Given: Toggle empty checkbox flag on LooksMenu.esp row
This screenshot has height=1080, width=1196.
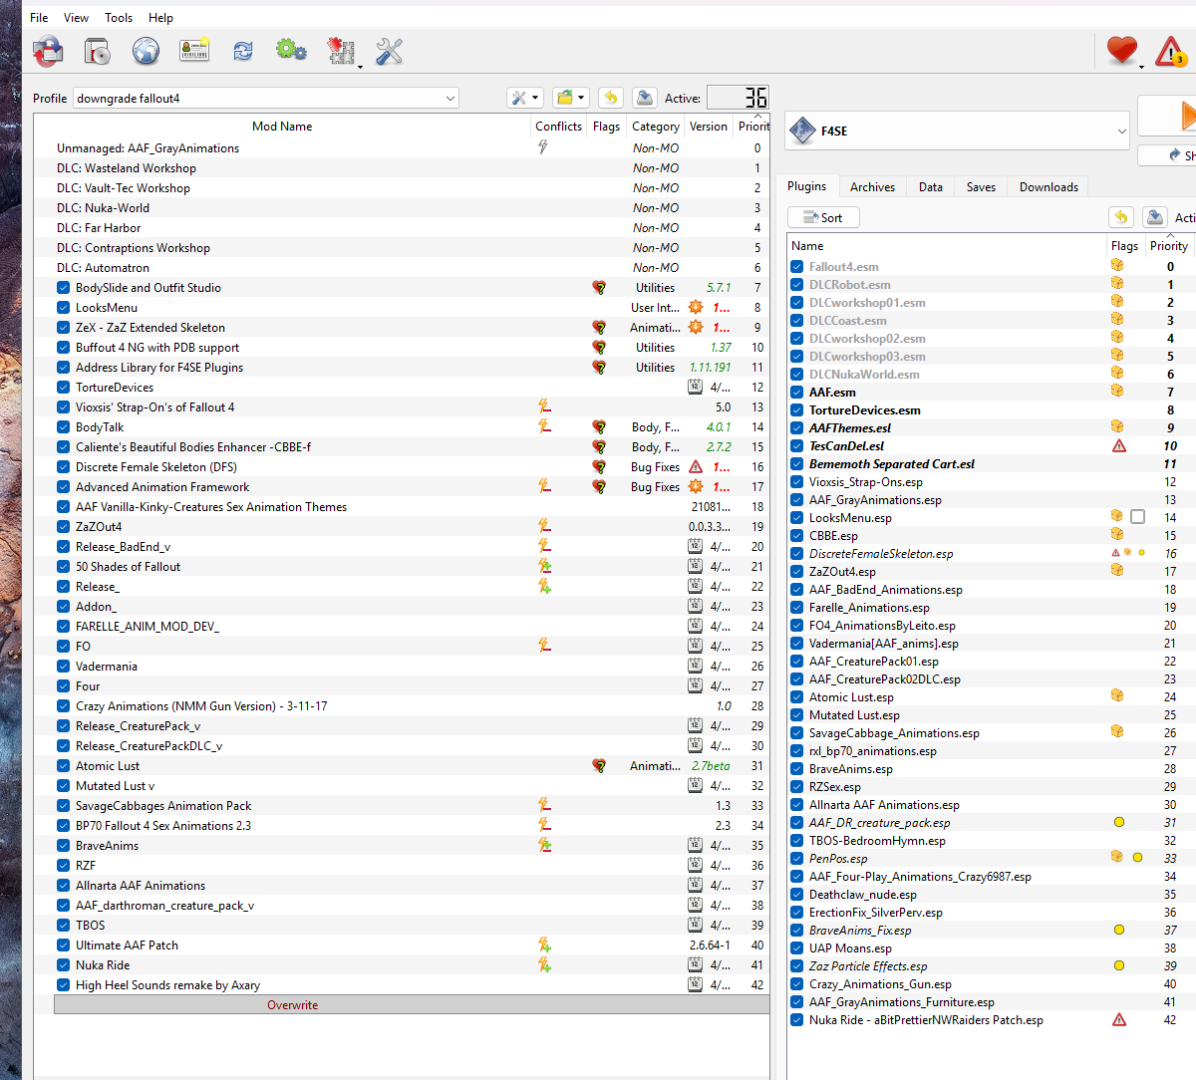Looking at the screenshot, I should pyautogui.click(x=1137, y=517).
